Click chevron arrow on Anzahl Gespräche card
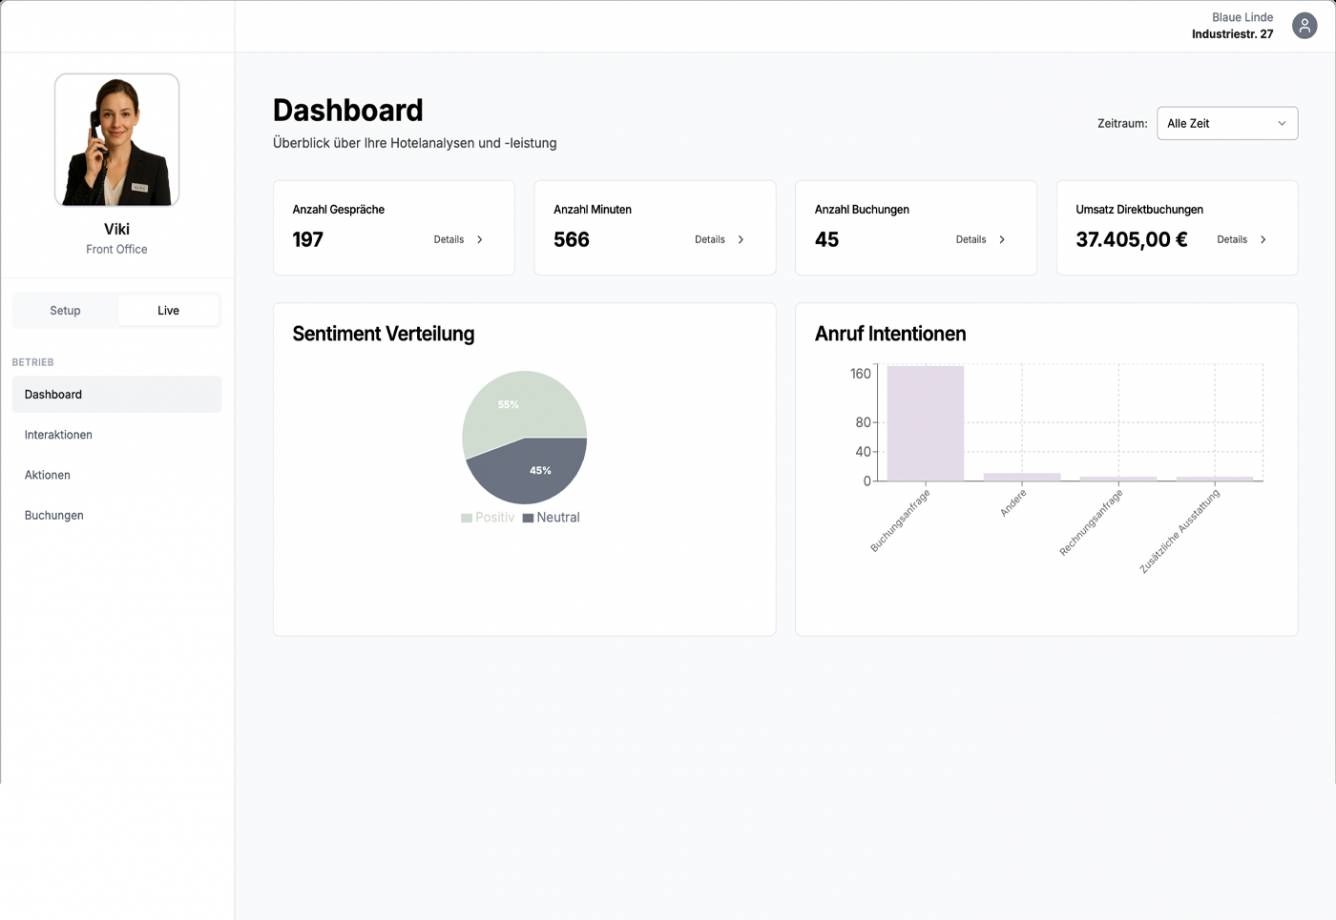The image size is (1336, 920). (480, 240)
